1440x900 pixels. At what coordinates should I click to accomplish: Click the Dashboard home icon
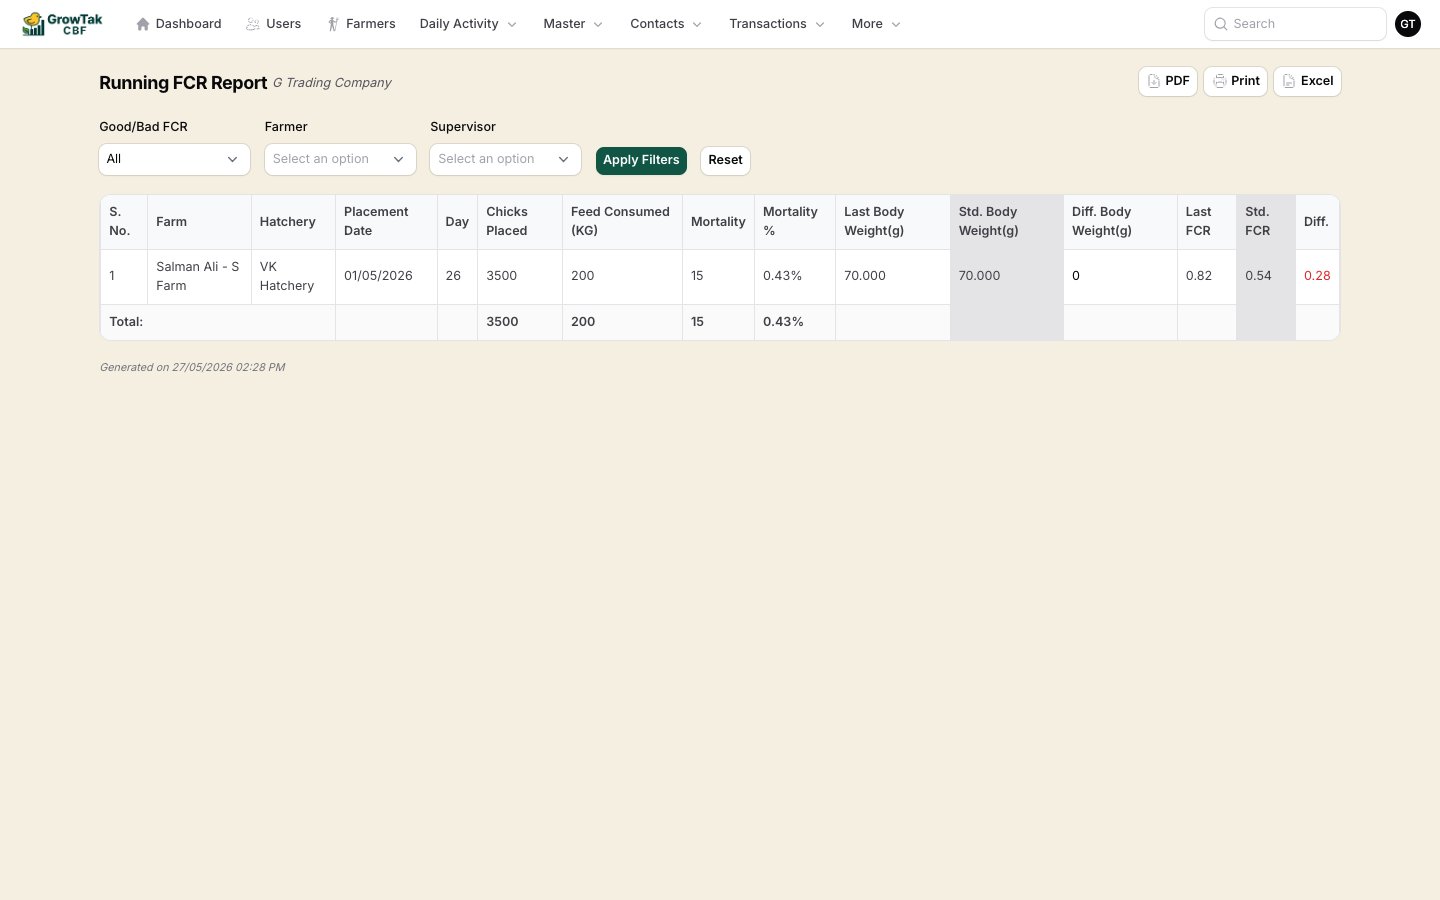coord(143,24)
